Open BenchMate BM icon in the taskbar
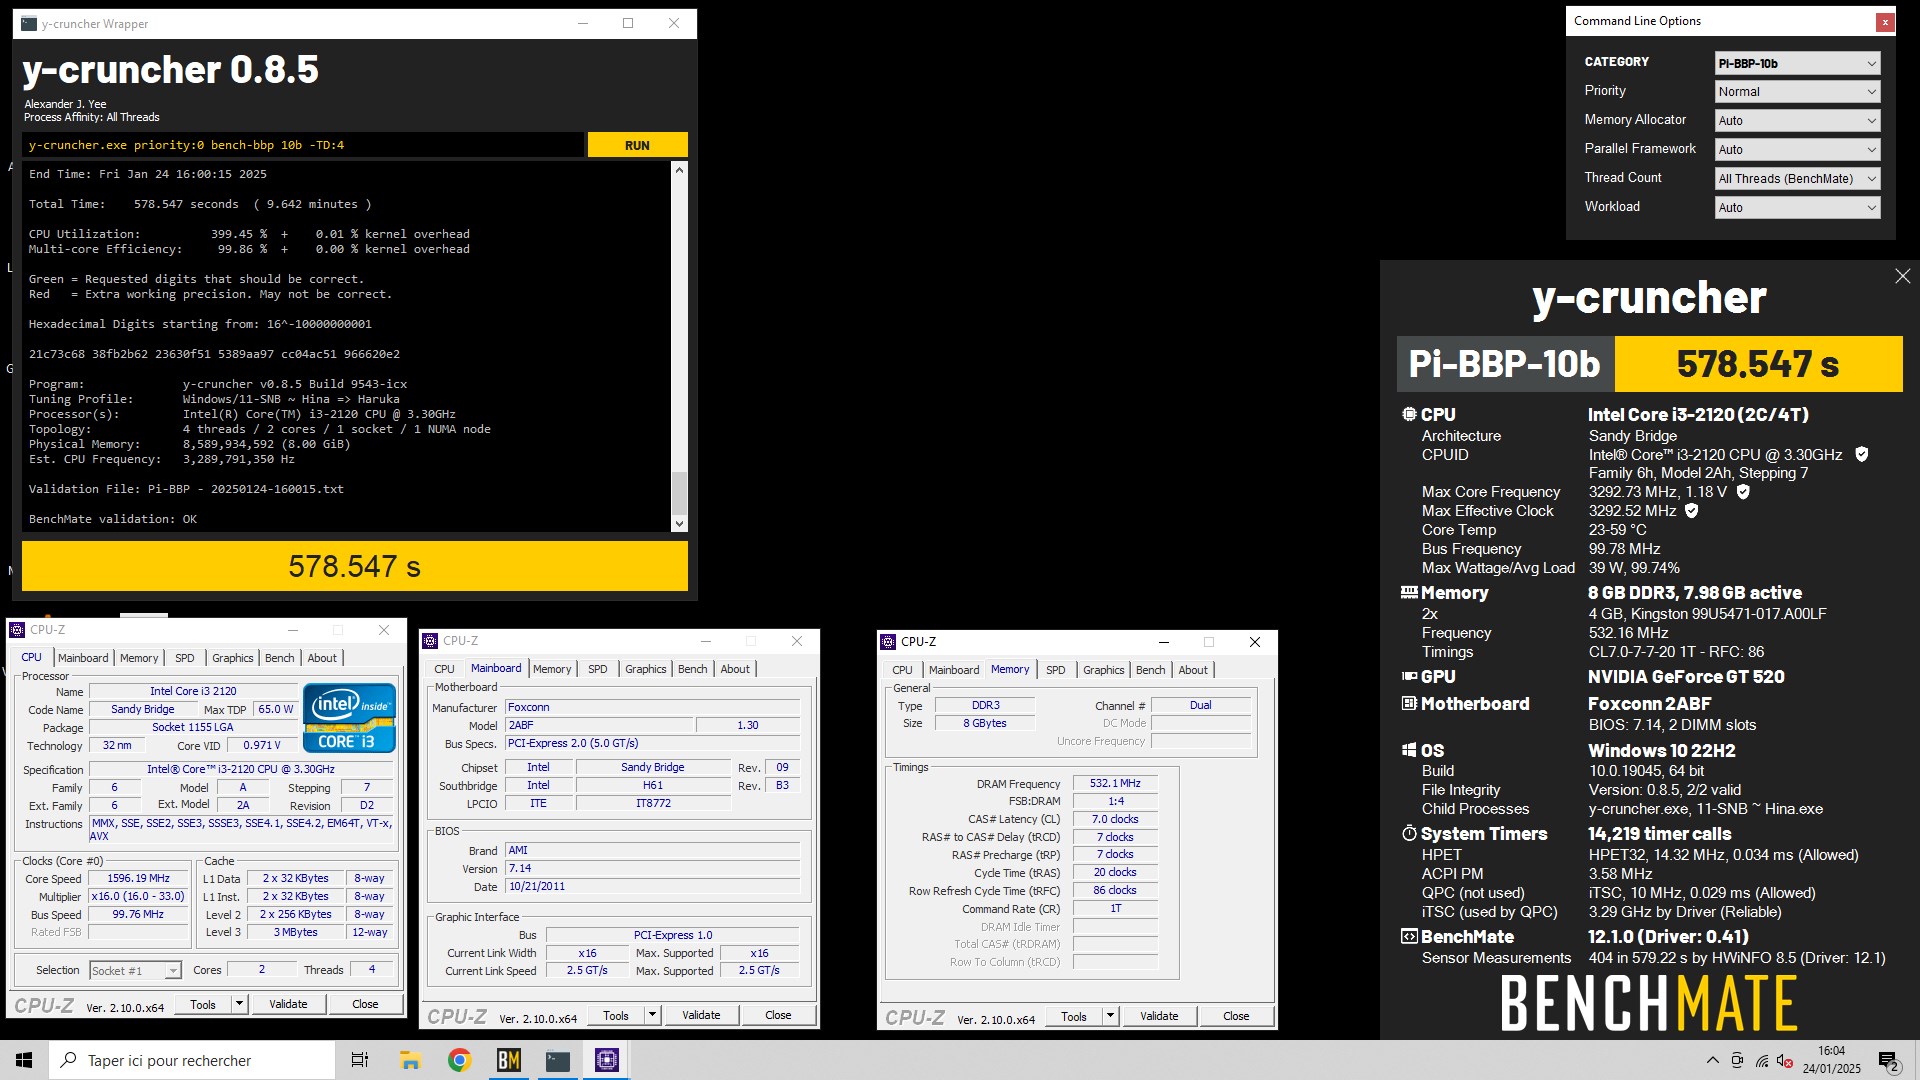The image size is (1920, 1080). (508, 1060)
